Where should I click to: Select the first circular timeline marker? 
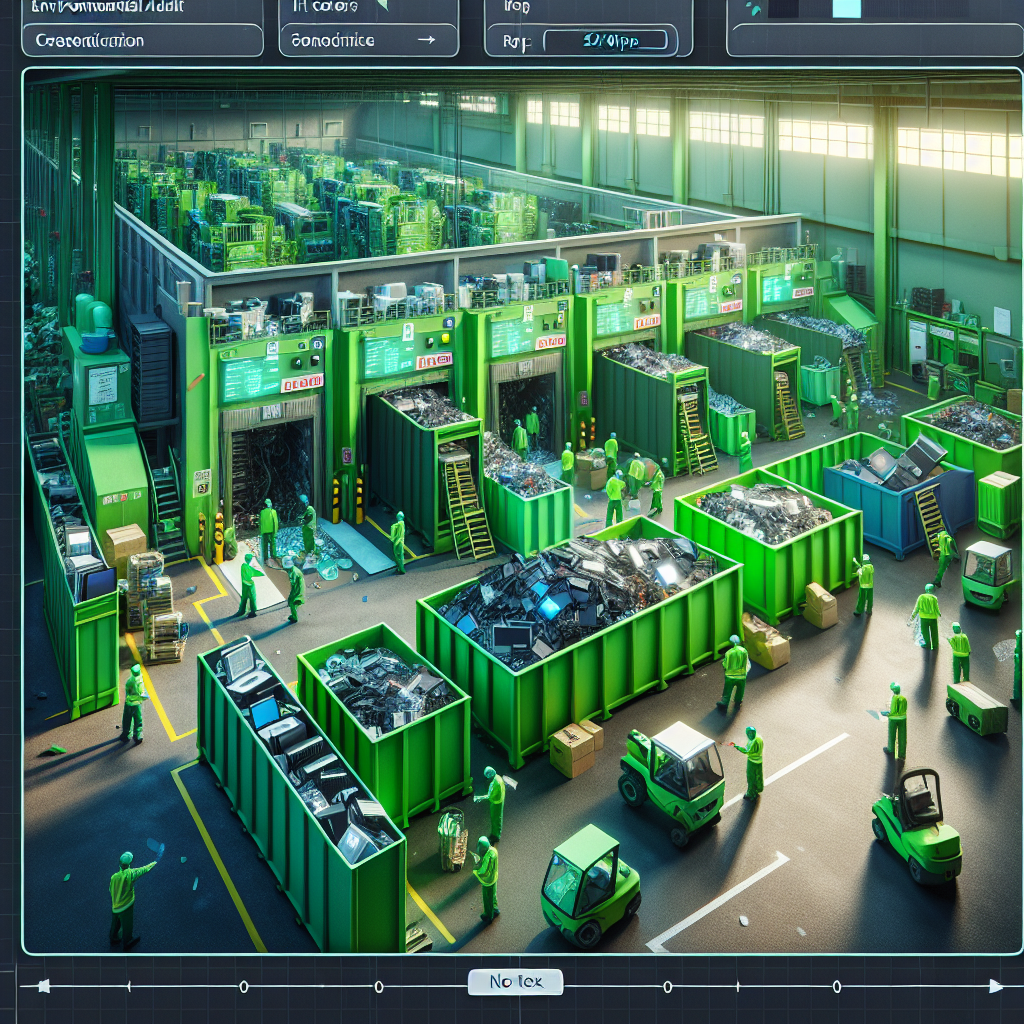[243, 986]
